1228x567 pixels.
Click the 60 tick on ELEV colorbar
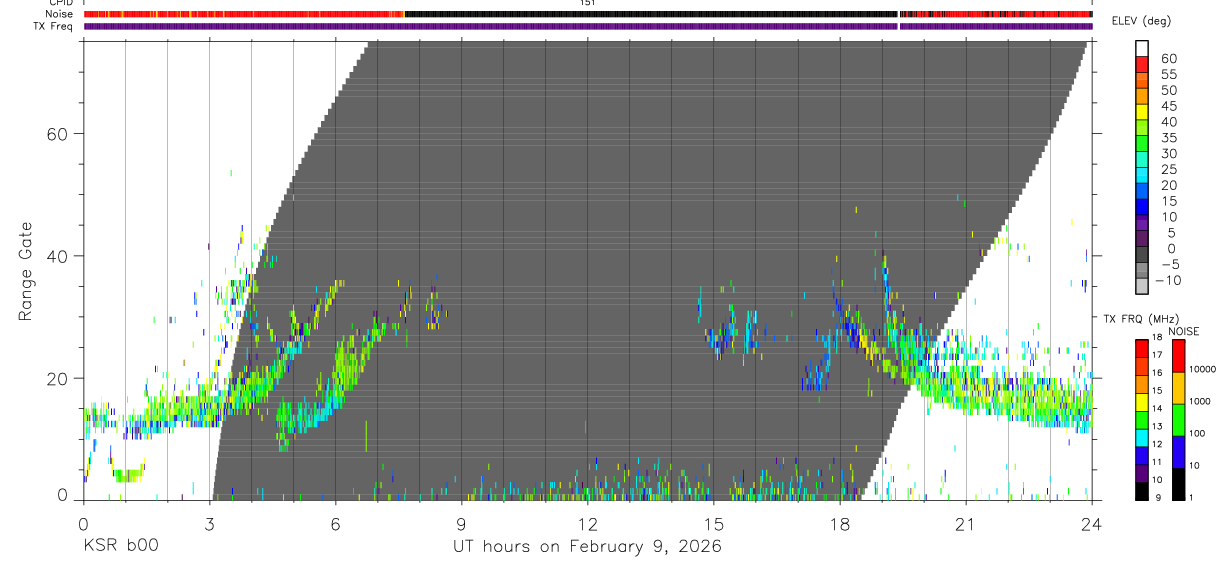pos(1168,58)
